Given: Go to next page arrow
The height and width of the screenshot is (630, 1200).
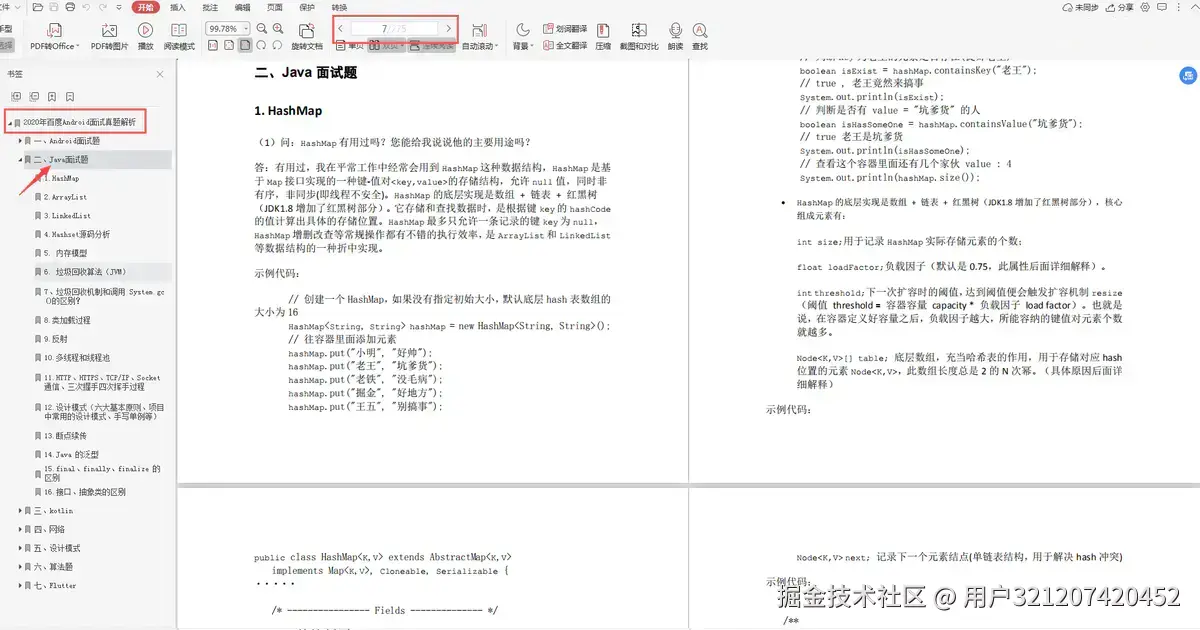Looking at the screenshot, I should 449,29.
